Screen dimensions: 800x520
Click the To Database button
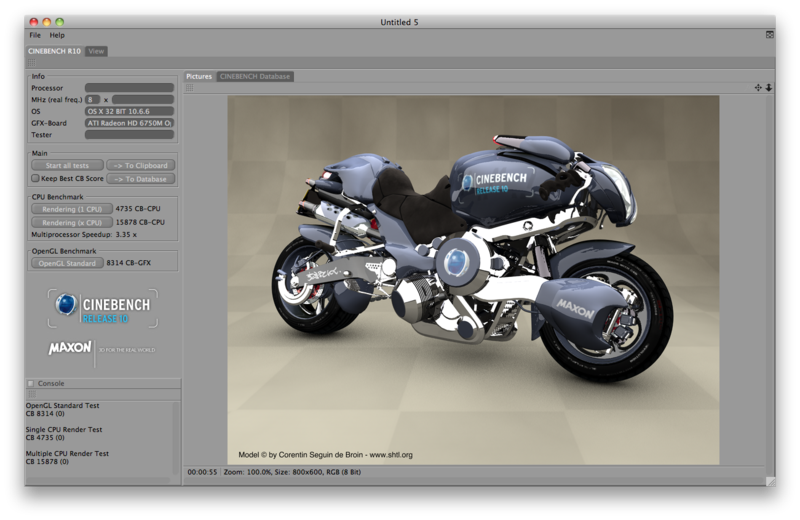(x=140, y=179)
